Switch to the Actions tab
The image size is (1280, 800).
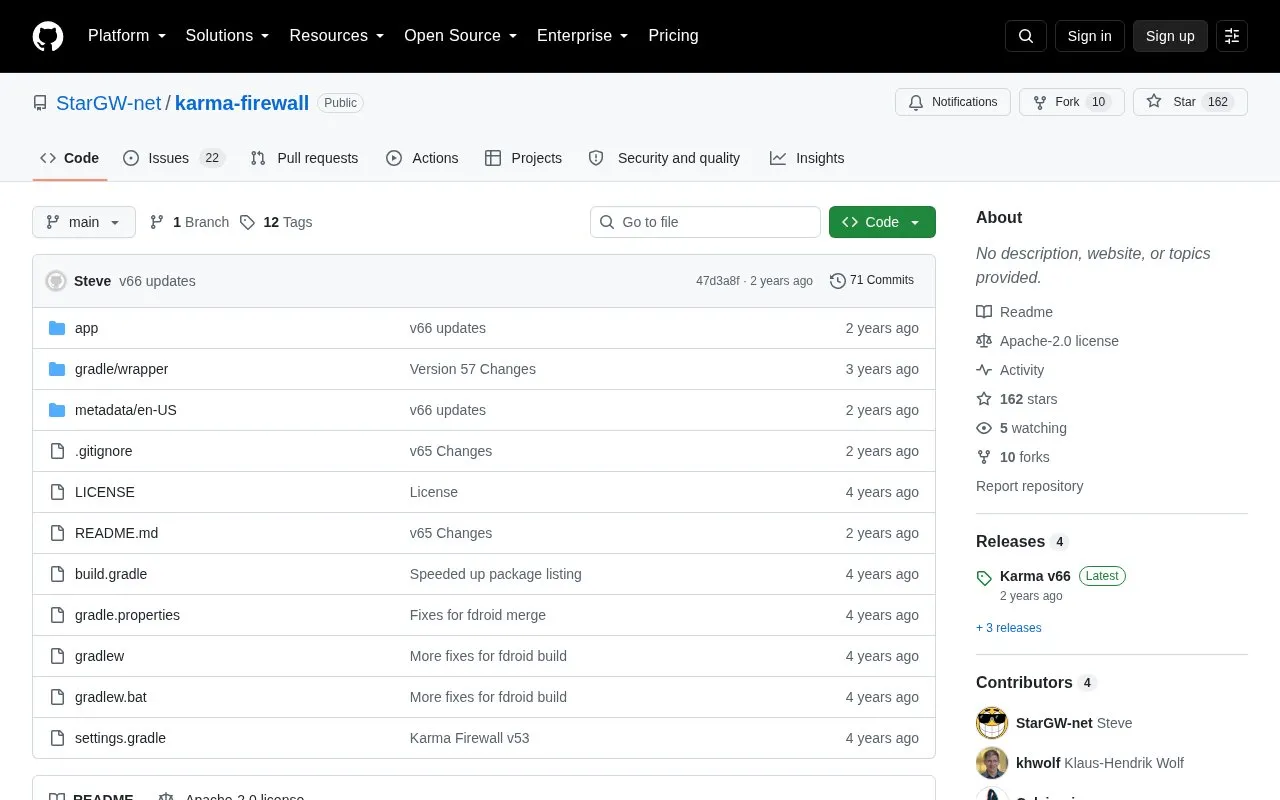tap(422, 158)
